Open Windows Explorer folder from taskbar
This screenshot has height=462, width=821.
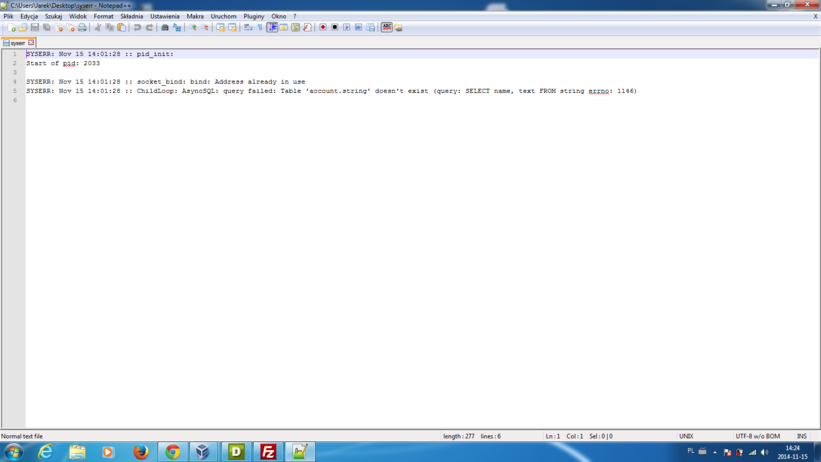click(77, 452)
